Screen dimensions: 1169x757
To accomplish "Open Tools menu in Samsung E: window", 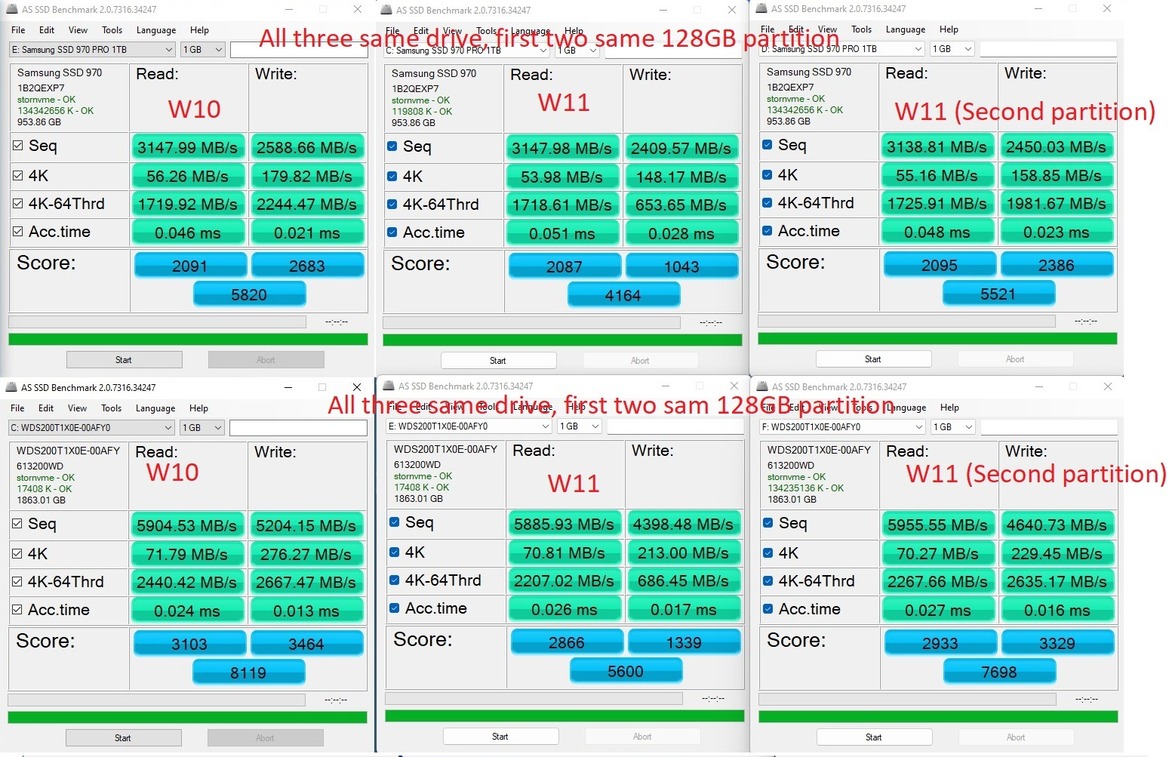I will coord(112,30).
